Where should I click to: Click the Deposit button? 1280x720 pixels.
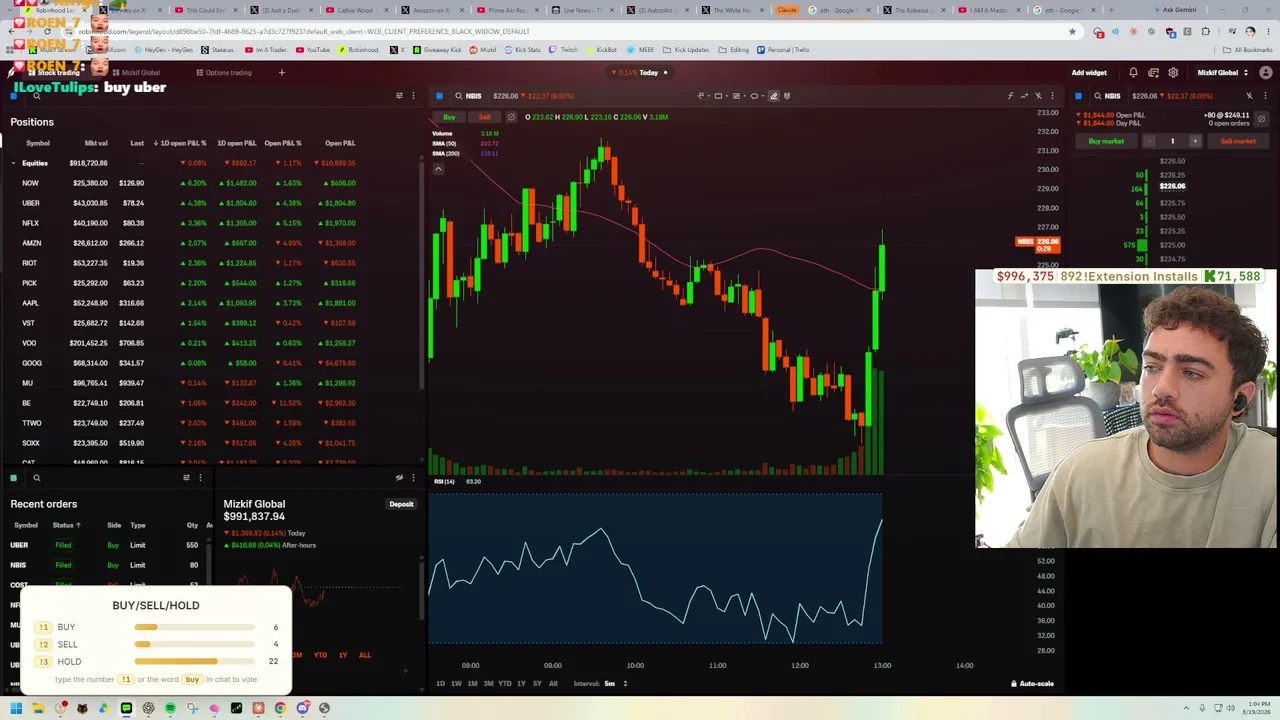click(x=401, y=504)
